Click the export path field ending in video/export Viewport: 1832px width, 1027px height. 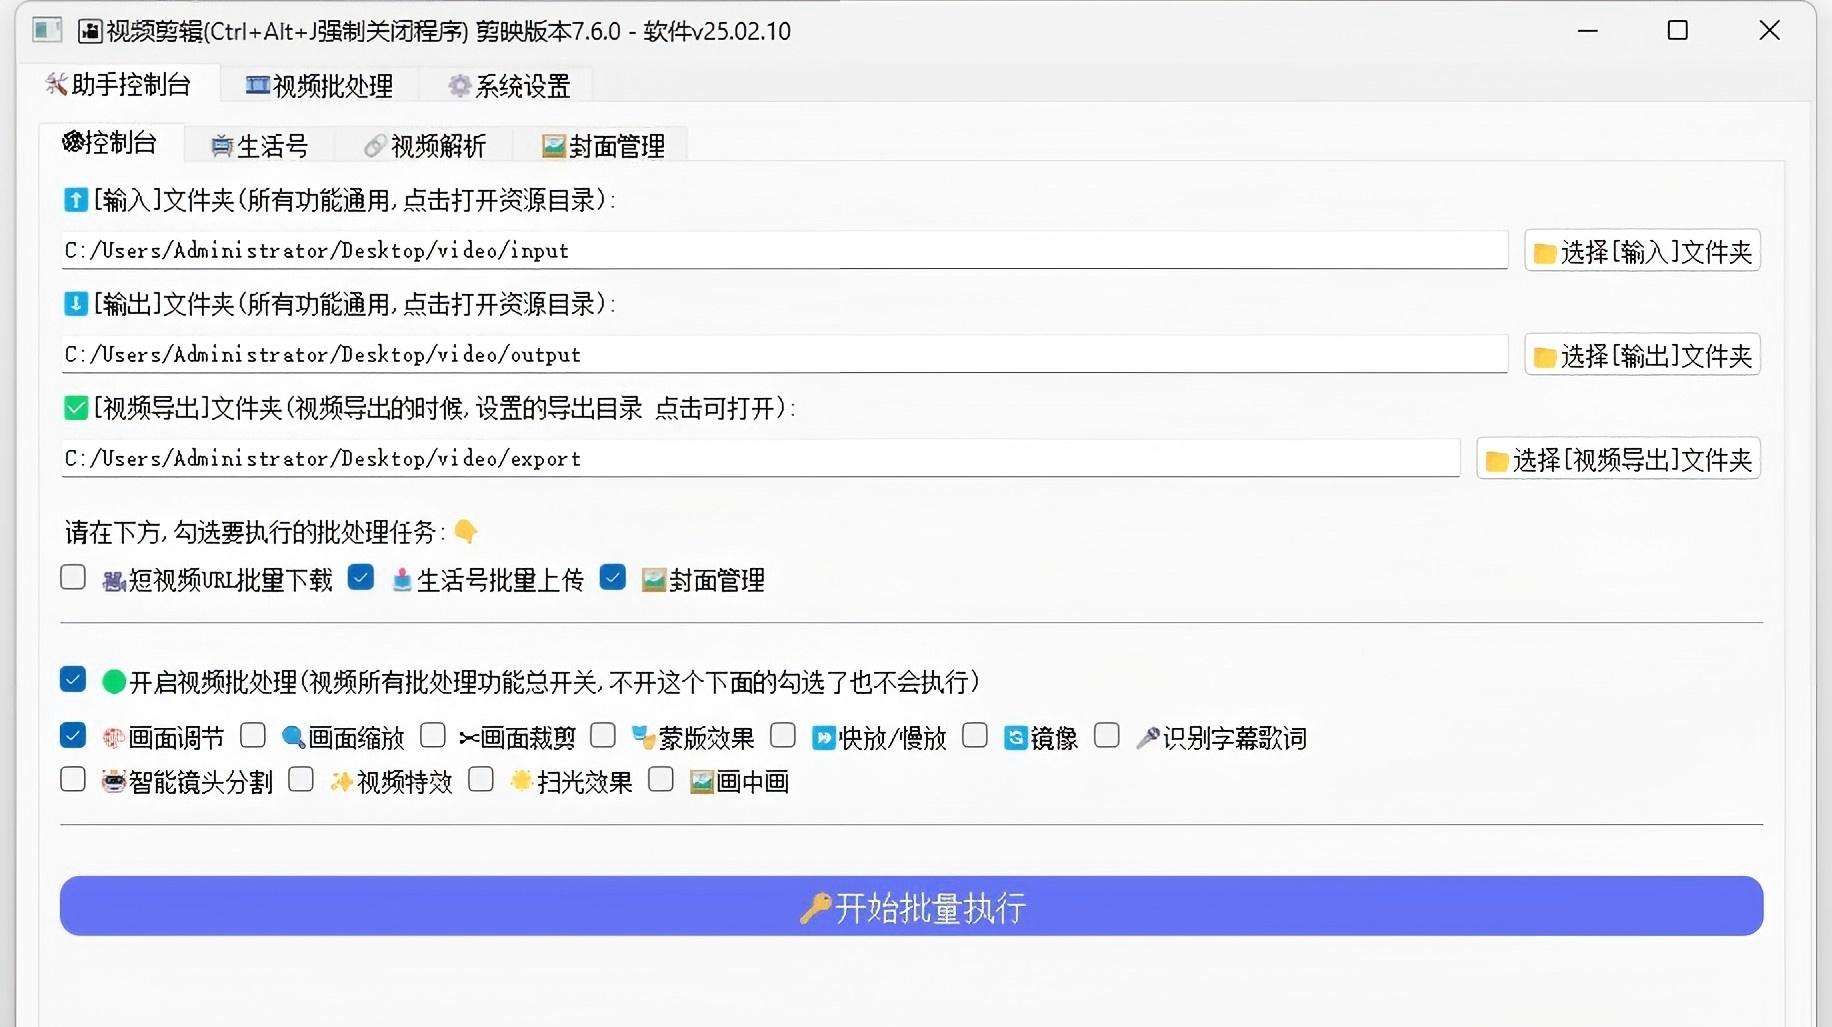(x=760, y=458)
